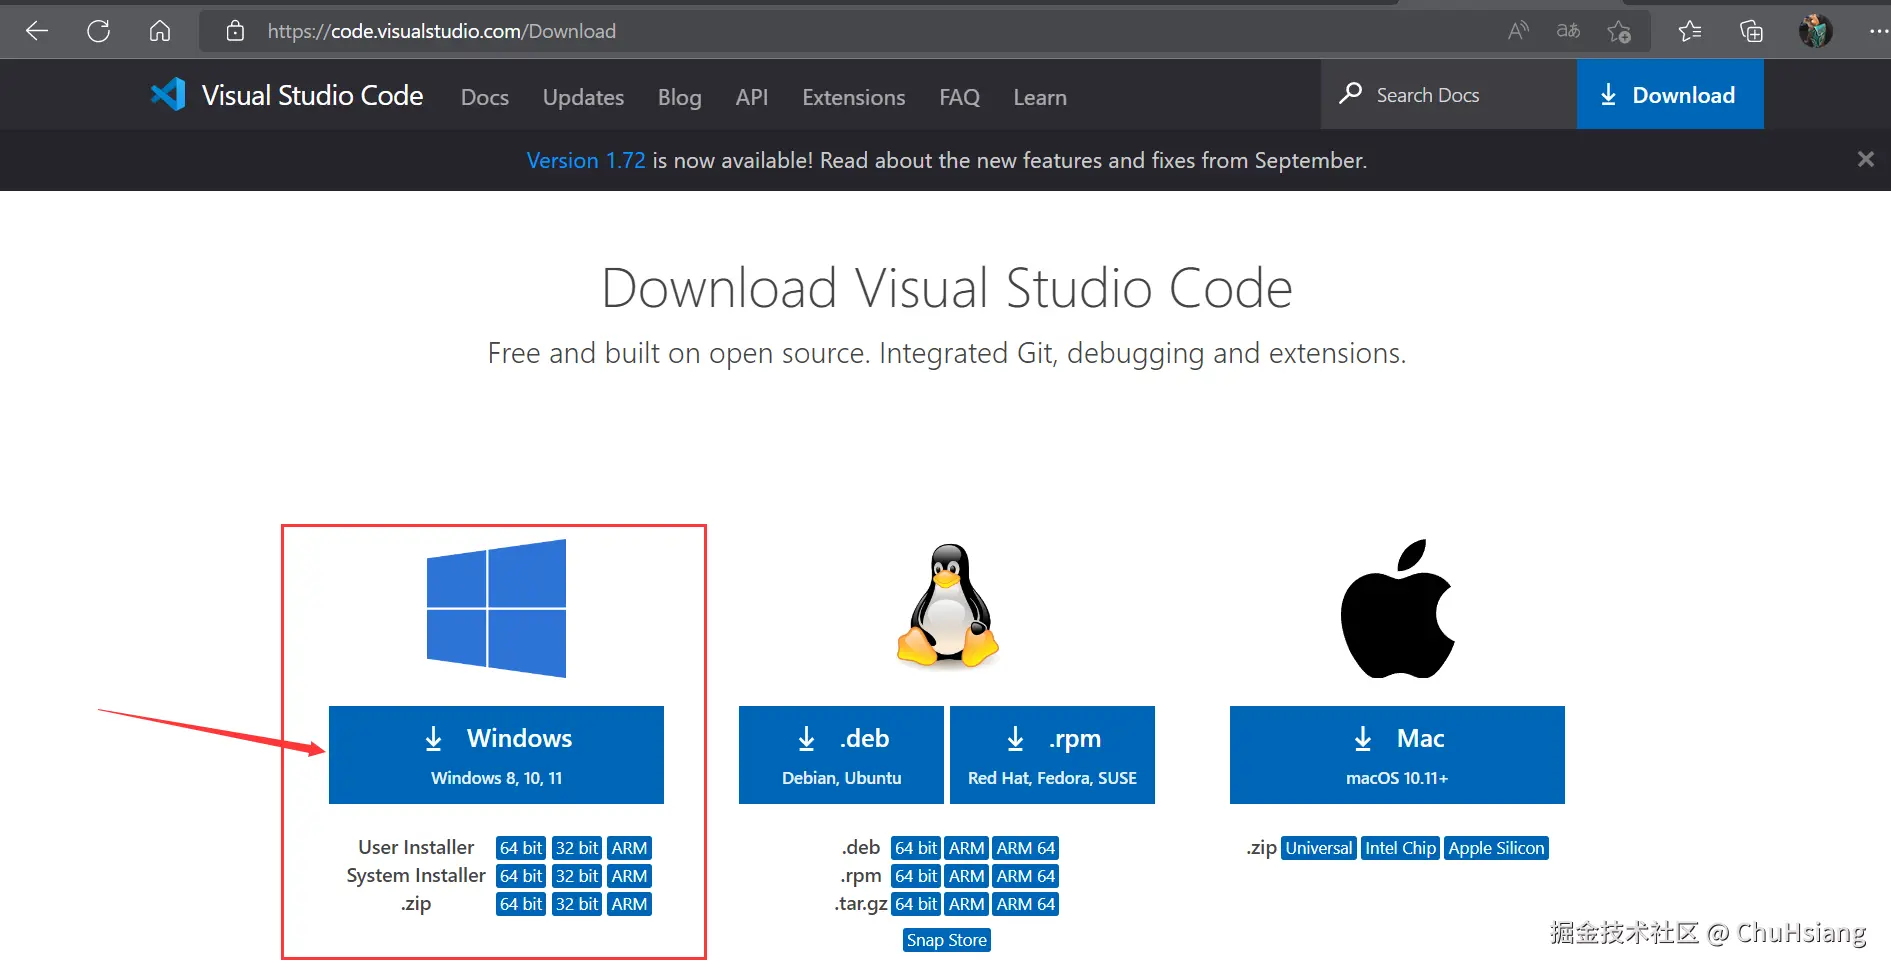The width and height of the screenshot is (1891, 974).
Task: Open the Learn menu item
Action: coord(1040,97)
